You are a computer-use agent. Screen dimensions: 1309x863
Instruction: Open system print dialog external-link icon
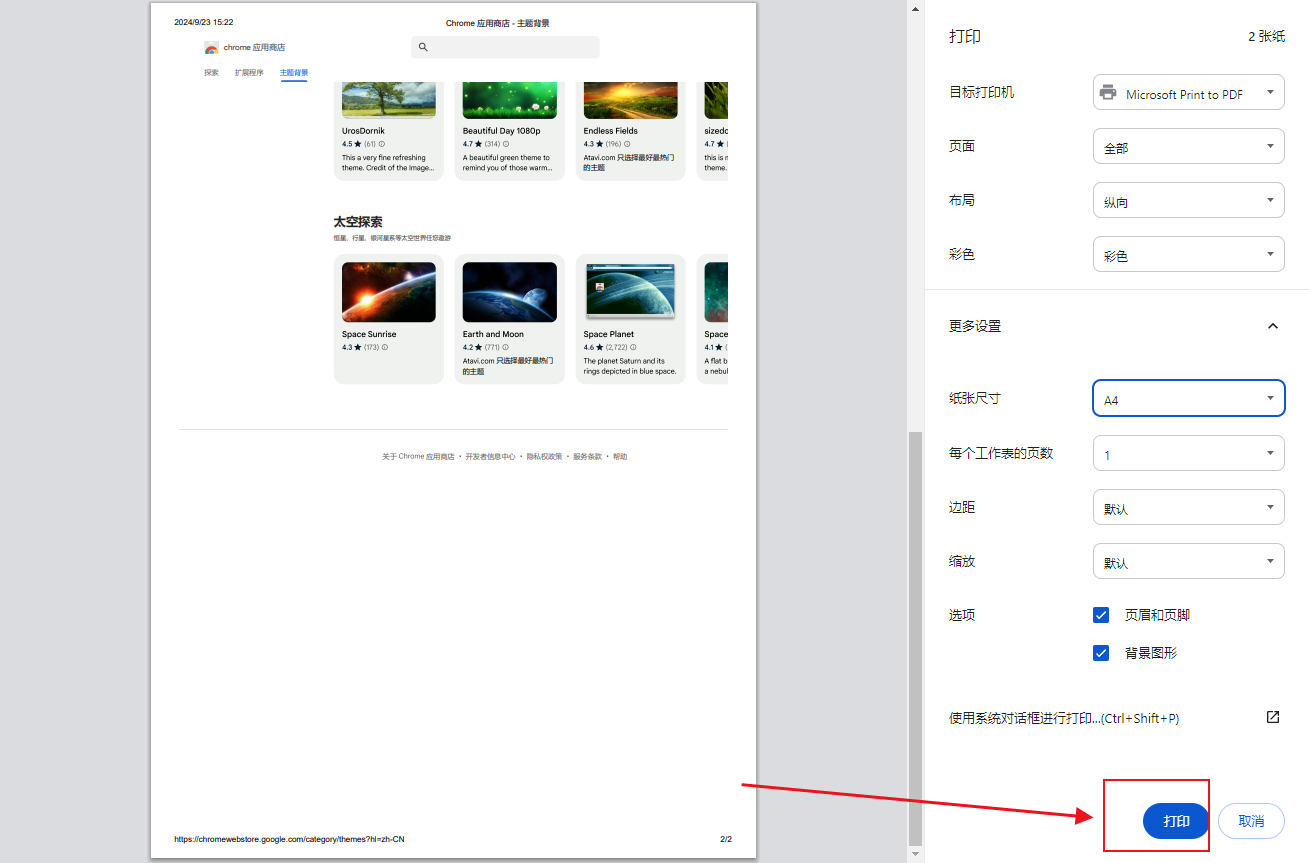click(x=1273, y=717)
